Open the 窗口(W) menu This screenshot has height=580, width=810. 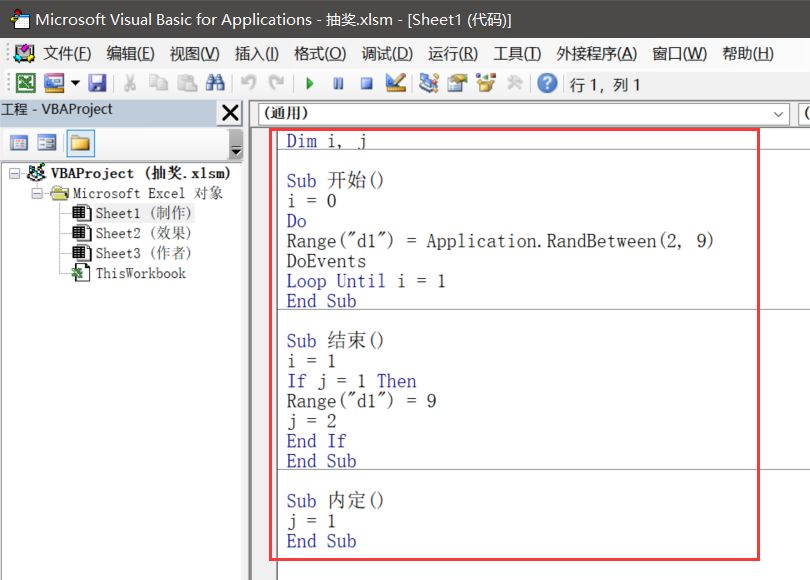(x=679, y=54)
